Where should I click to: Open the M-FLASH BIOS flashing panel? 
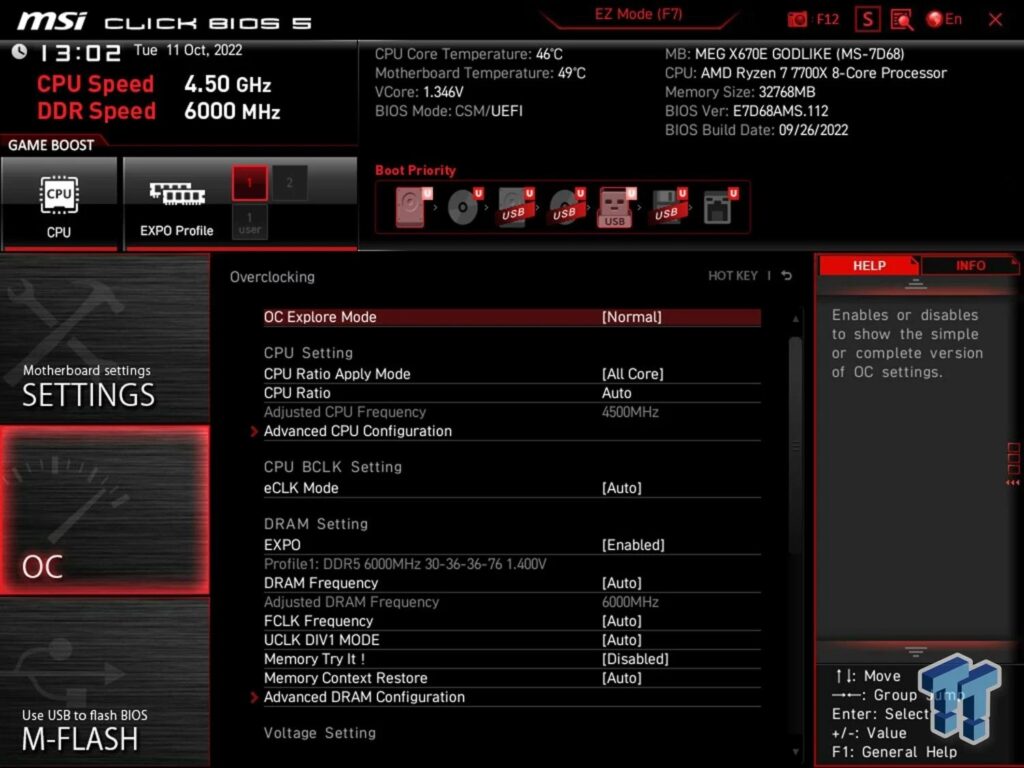104,682
